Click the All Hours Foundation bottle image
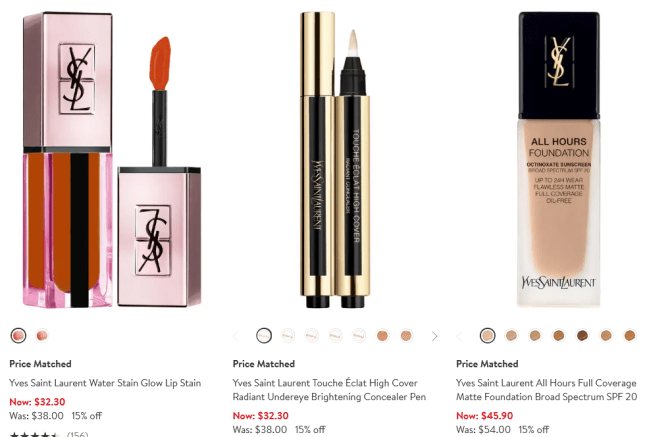The width and height of the screenshot is (645, 437). (x=559, y=160)
